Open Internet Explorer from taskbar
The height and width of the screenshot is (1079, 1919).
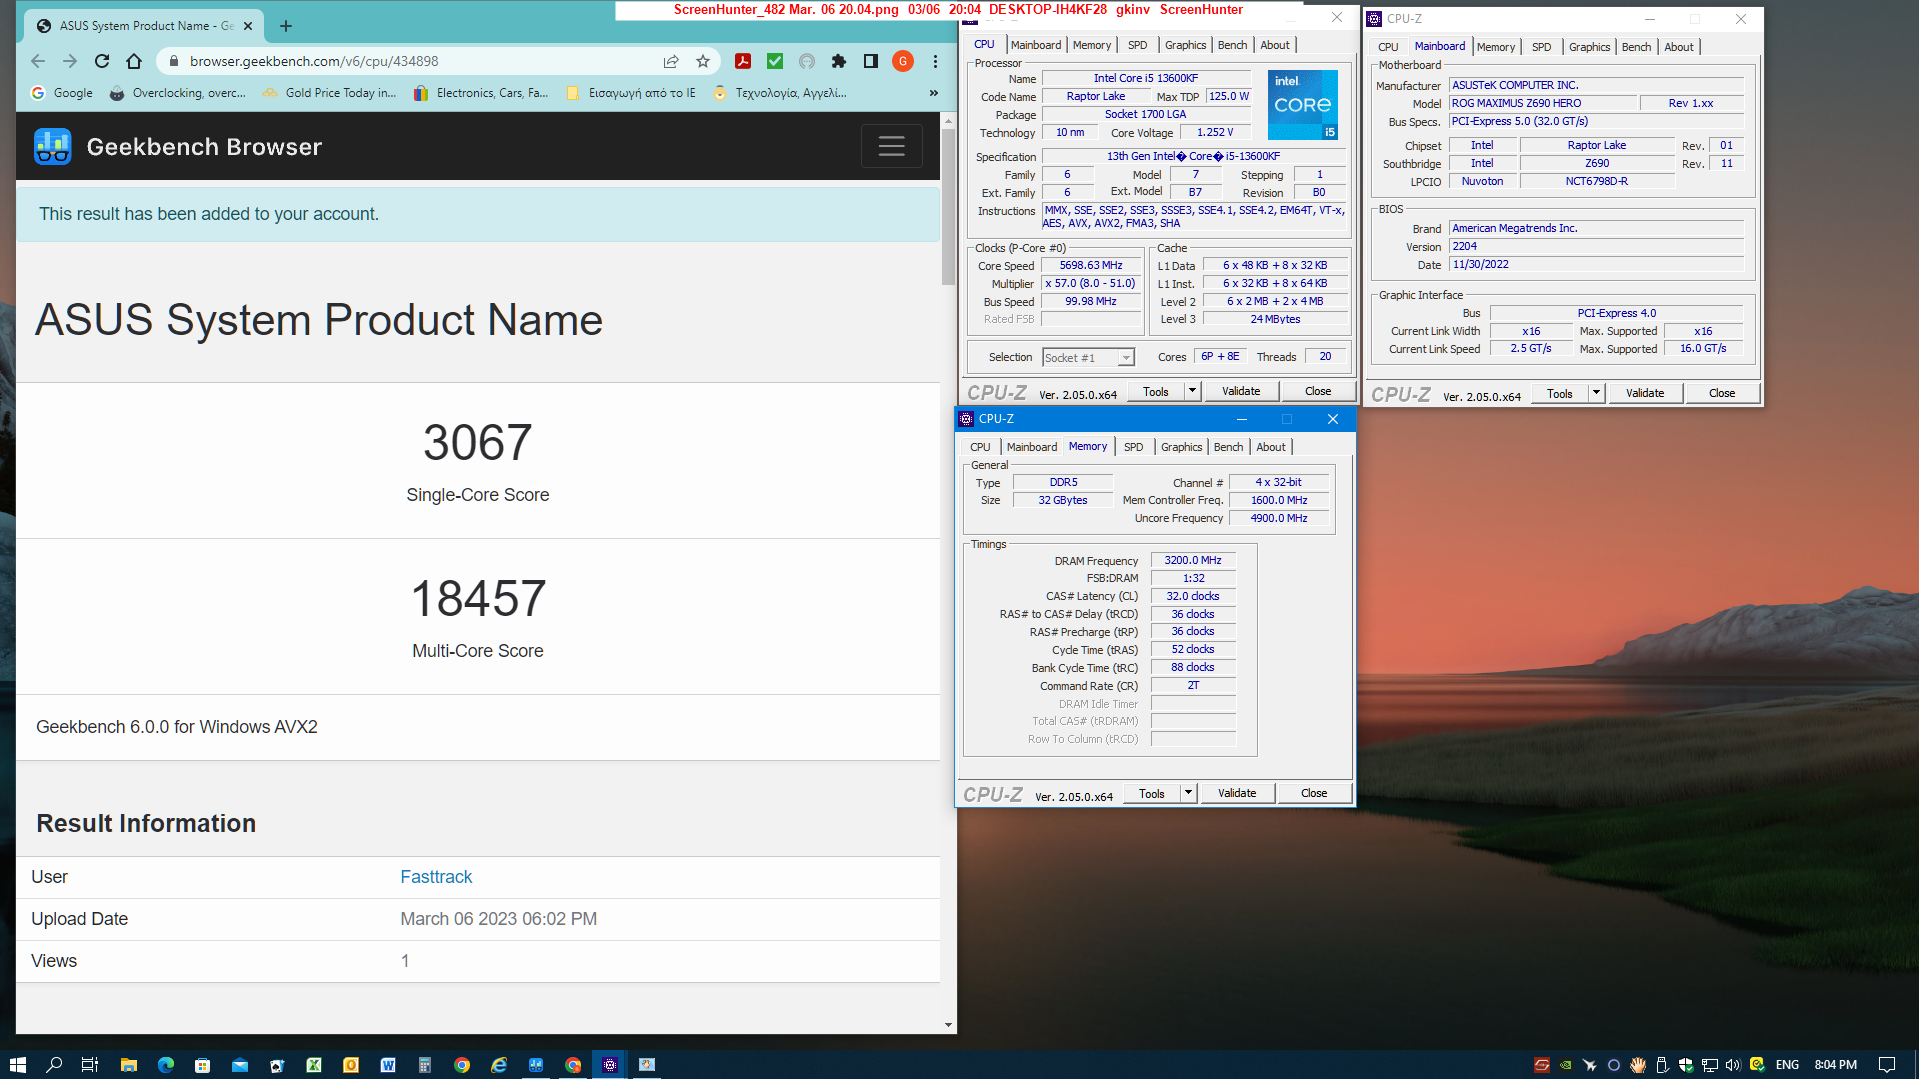[x=499, y=1065]
